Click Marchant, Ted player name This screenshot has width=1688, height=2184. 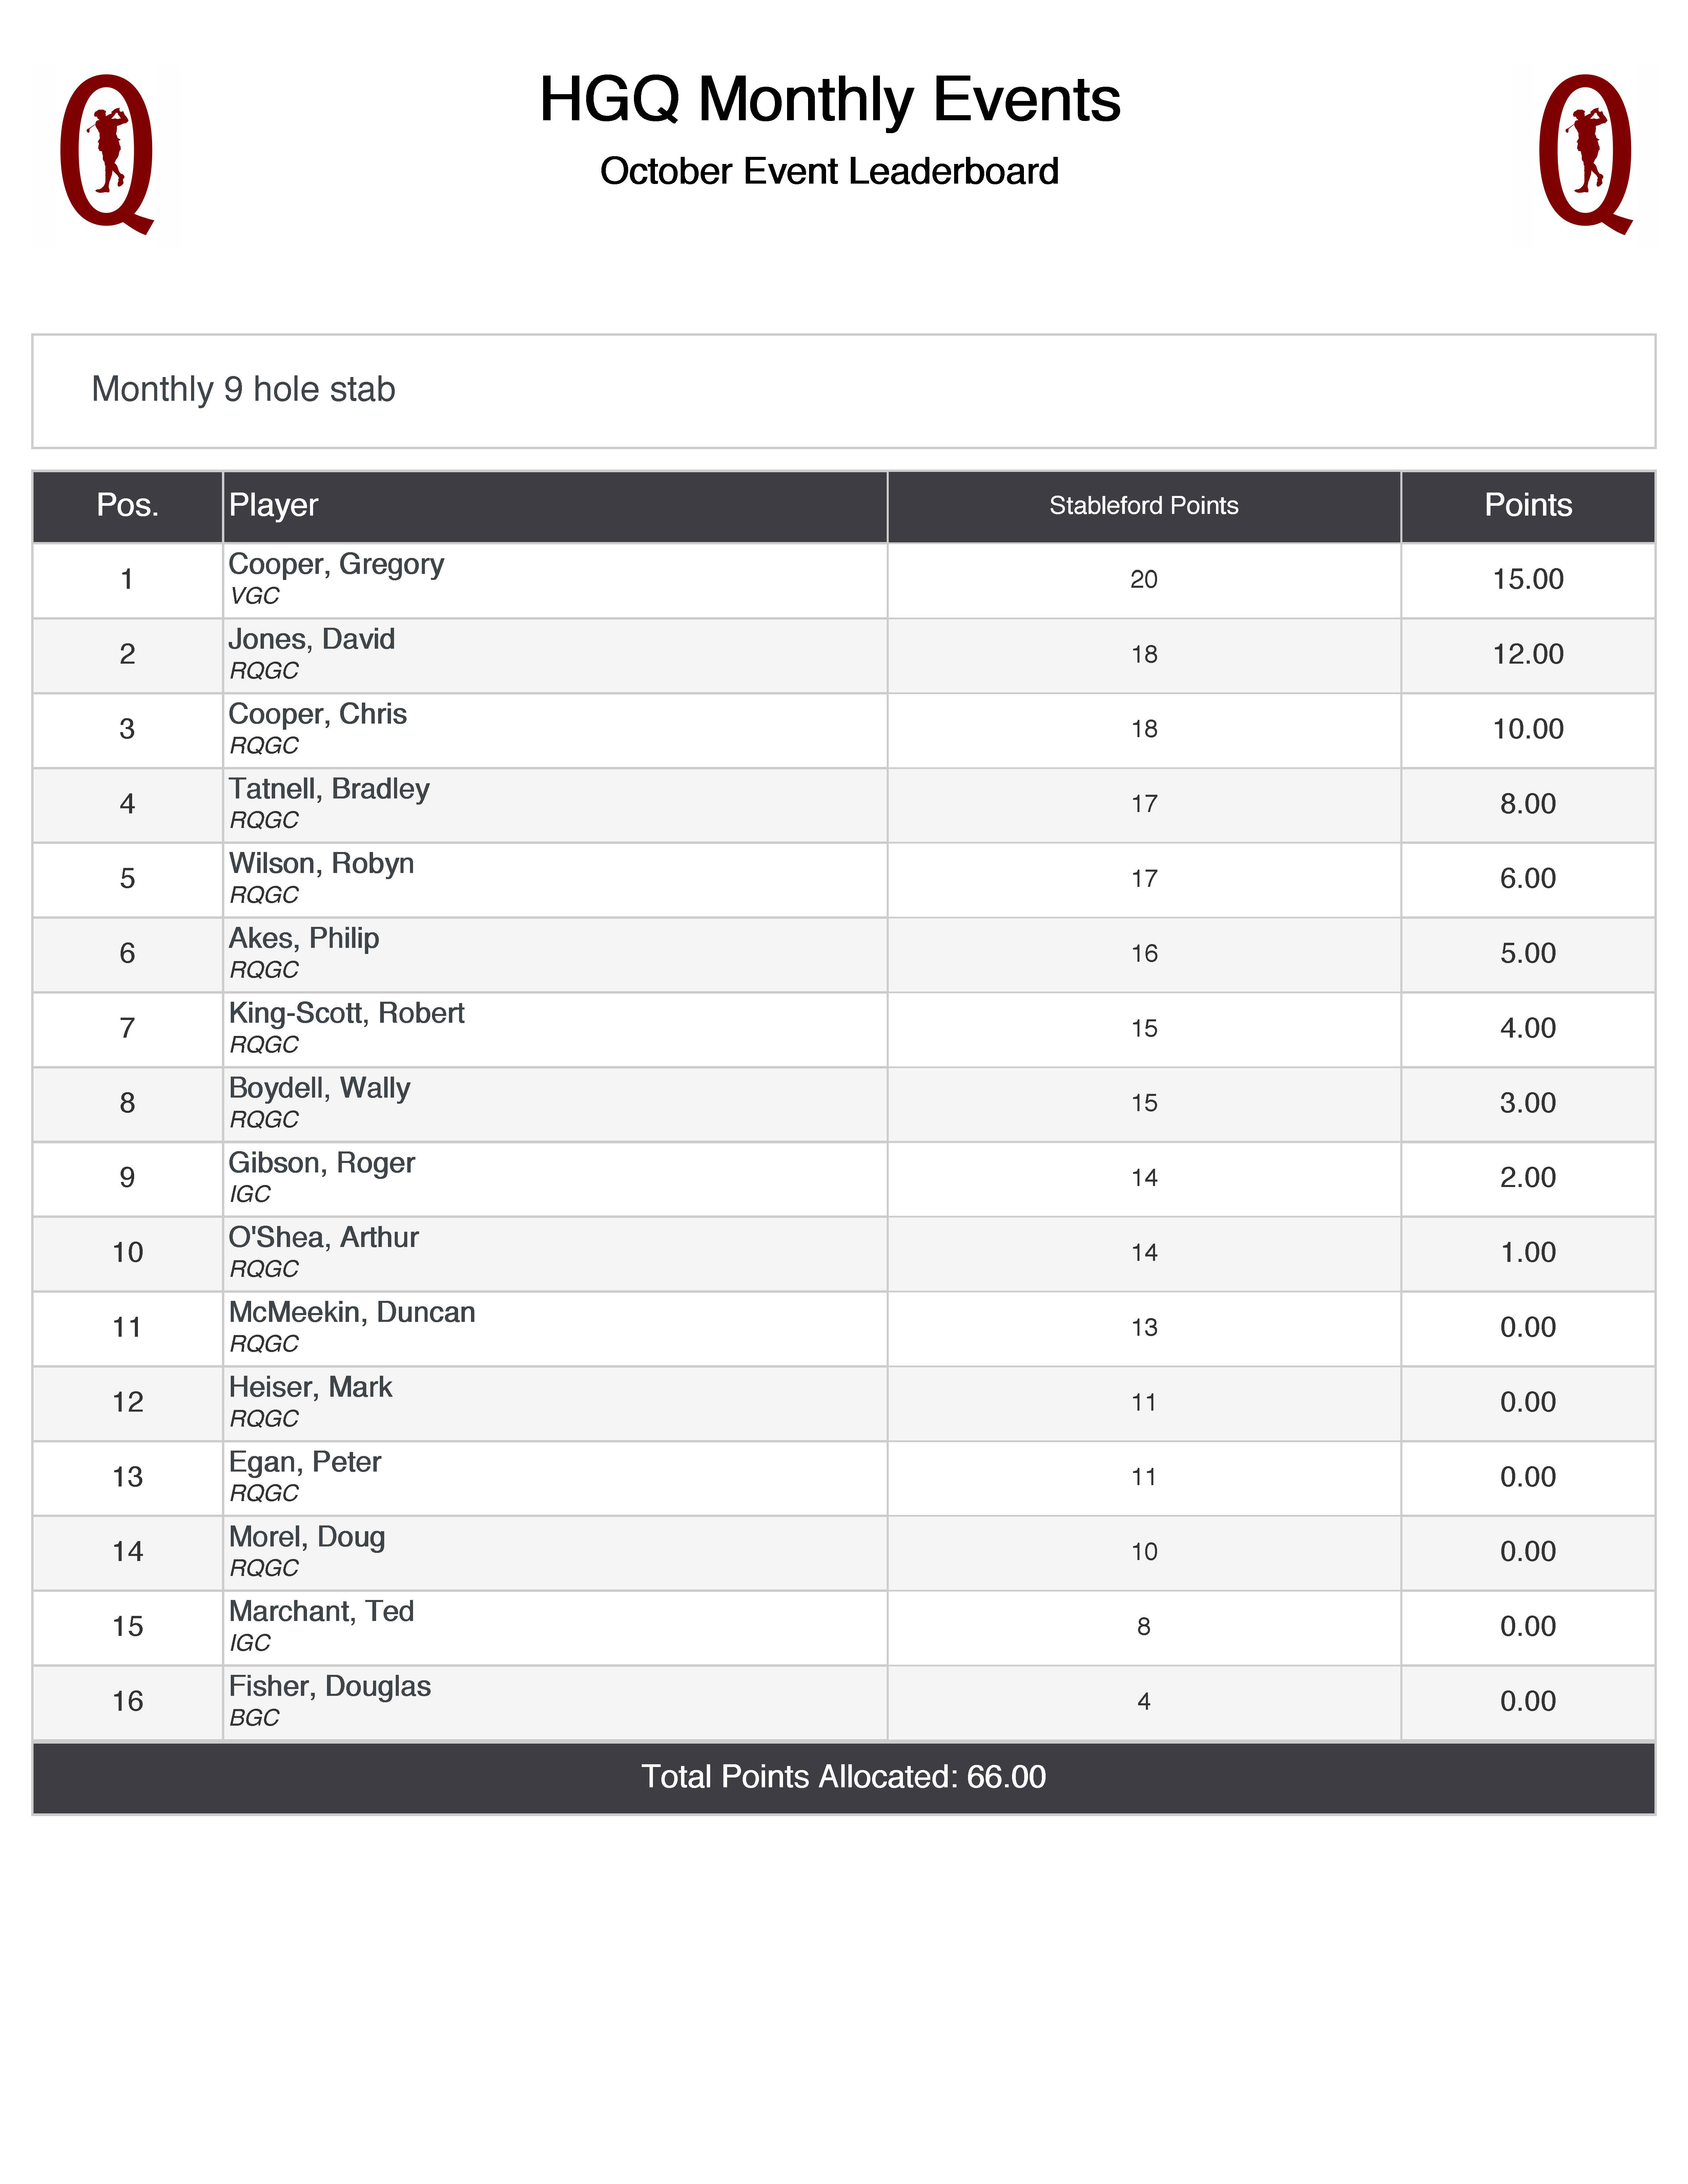pos(321,1612)
